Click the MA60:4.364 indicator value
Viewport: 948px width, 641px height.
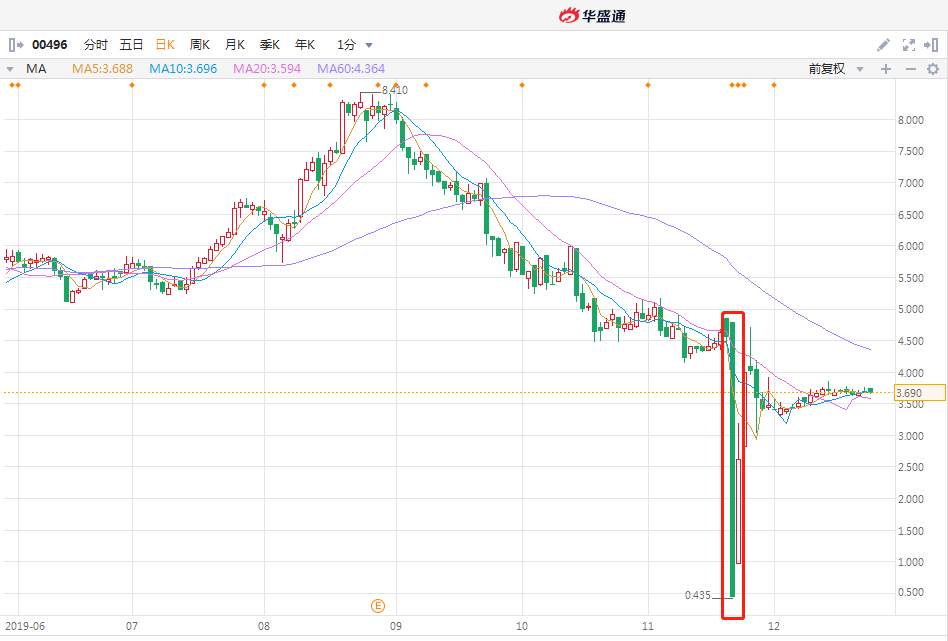click(x=351, y=69)
